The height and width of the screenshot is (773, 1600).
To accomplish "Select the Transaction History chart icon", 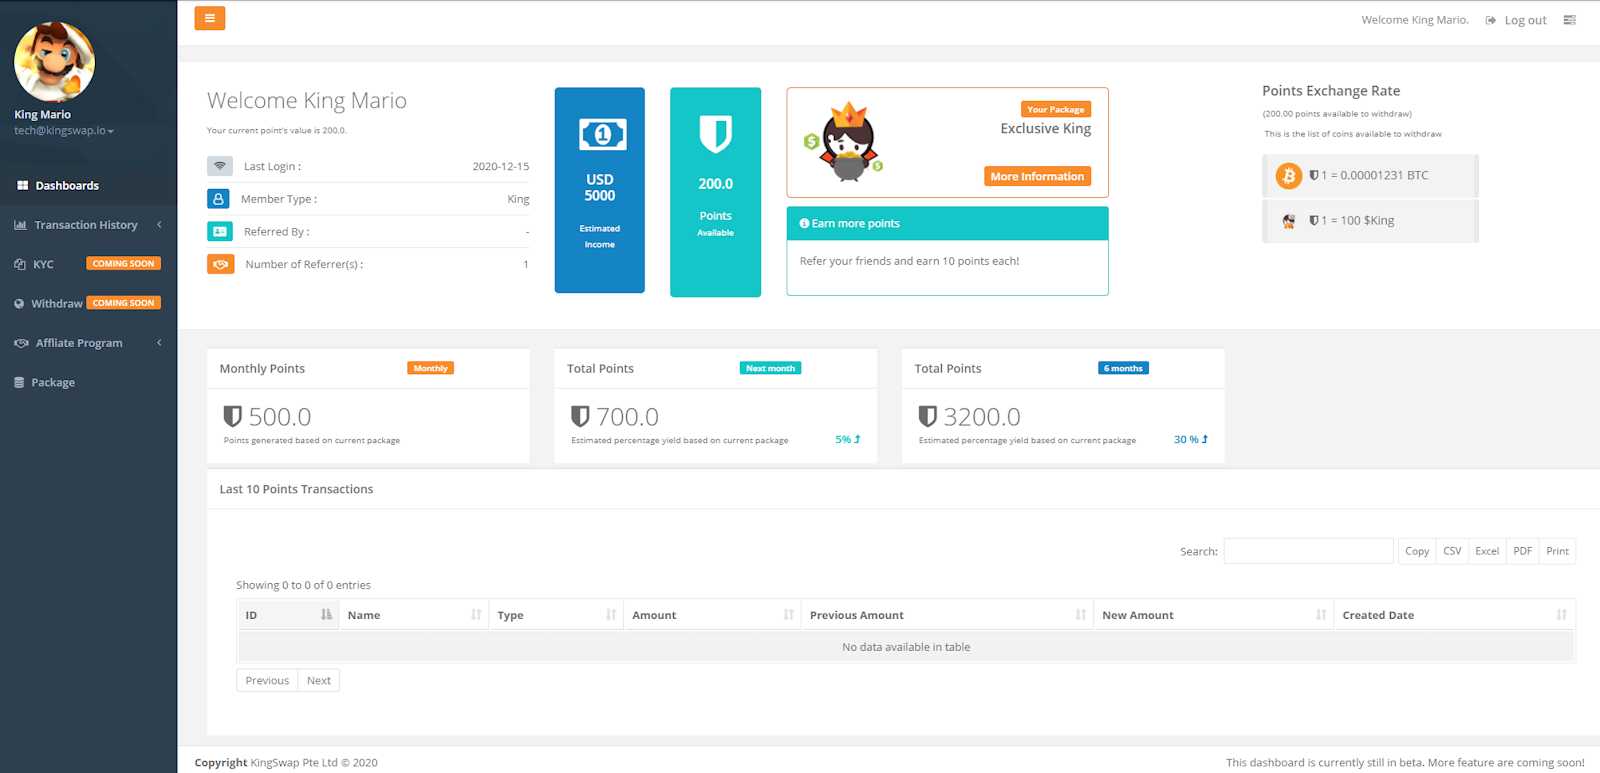I will [20, 225].
